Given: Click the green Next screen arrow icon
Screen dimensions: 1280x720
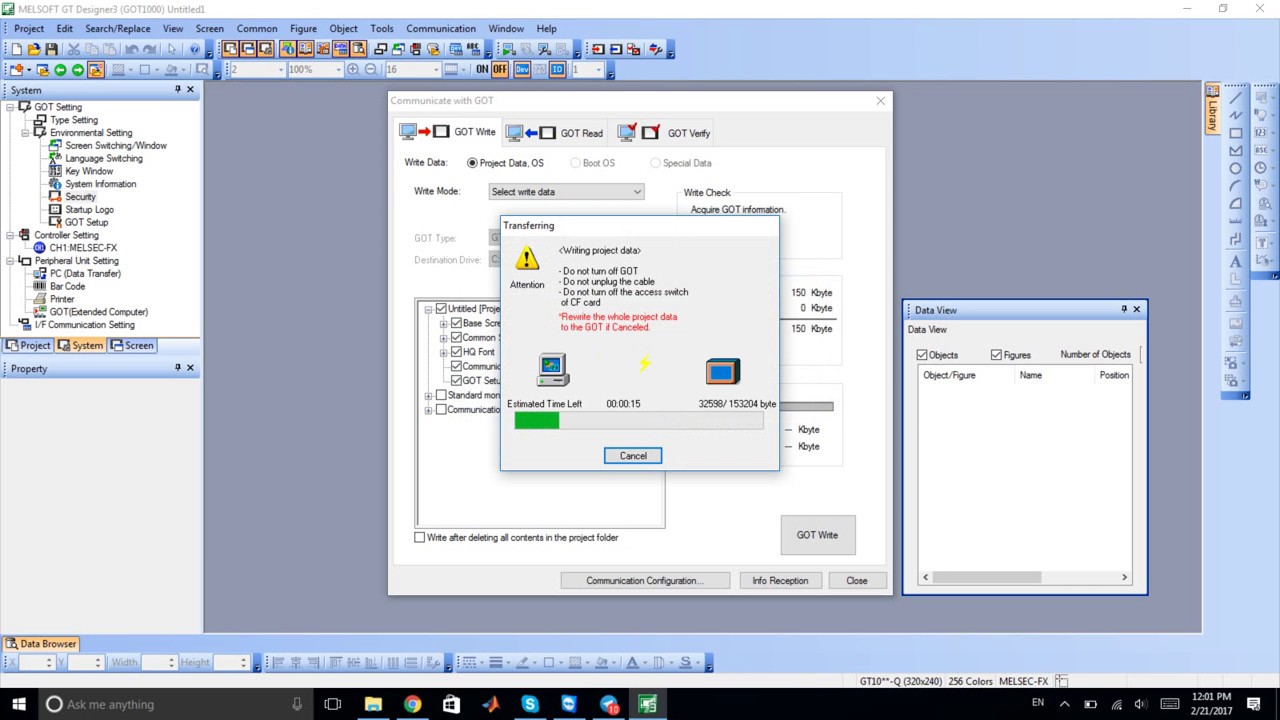Looking at the screenshot, I should [x=78, y=70].
